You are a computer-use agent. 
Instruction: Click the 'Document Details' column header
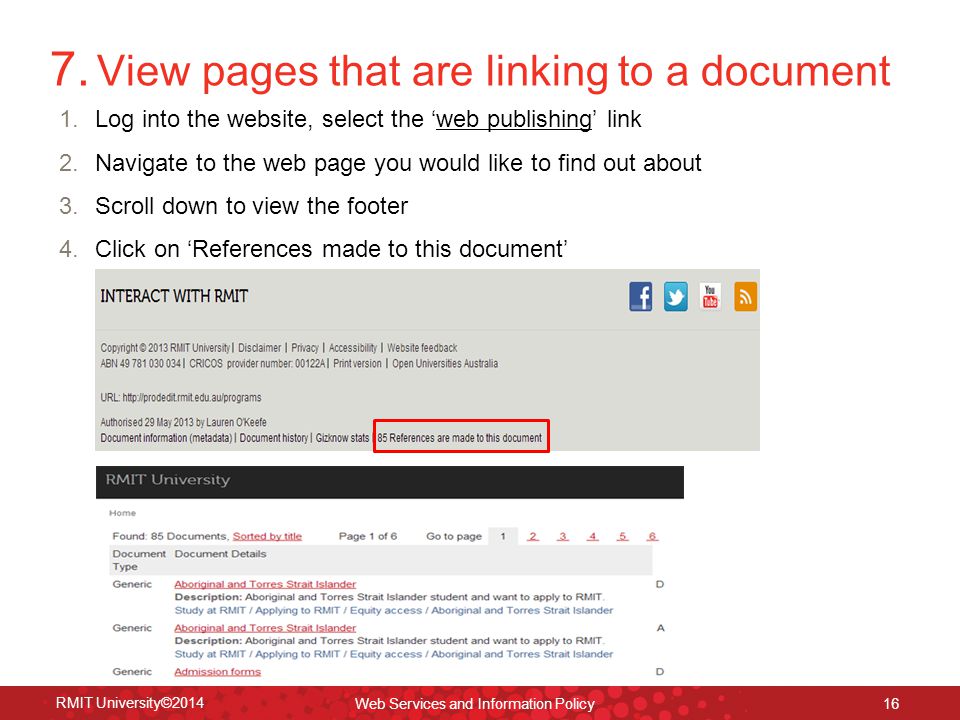(220, 553)
